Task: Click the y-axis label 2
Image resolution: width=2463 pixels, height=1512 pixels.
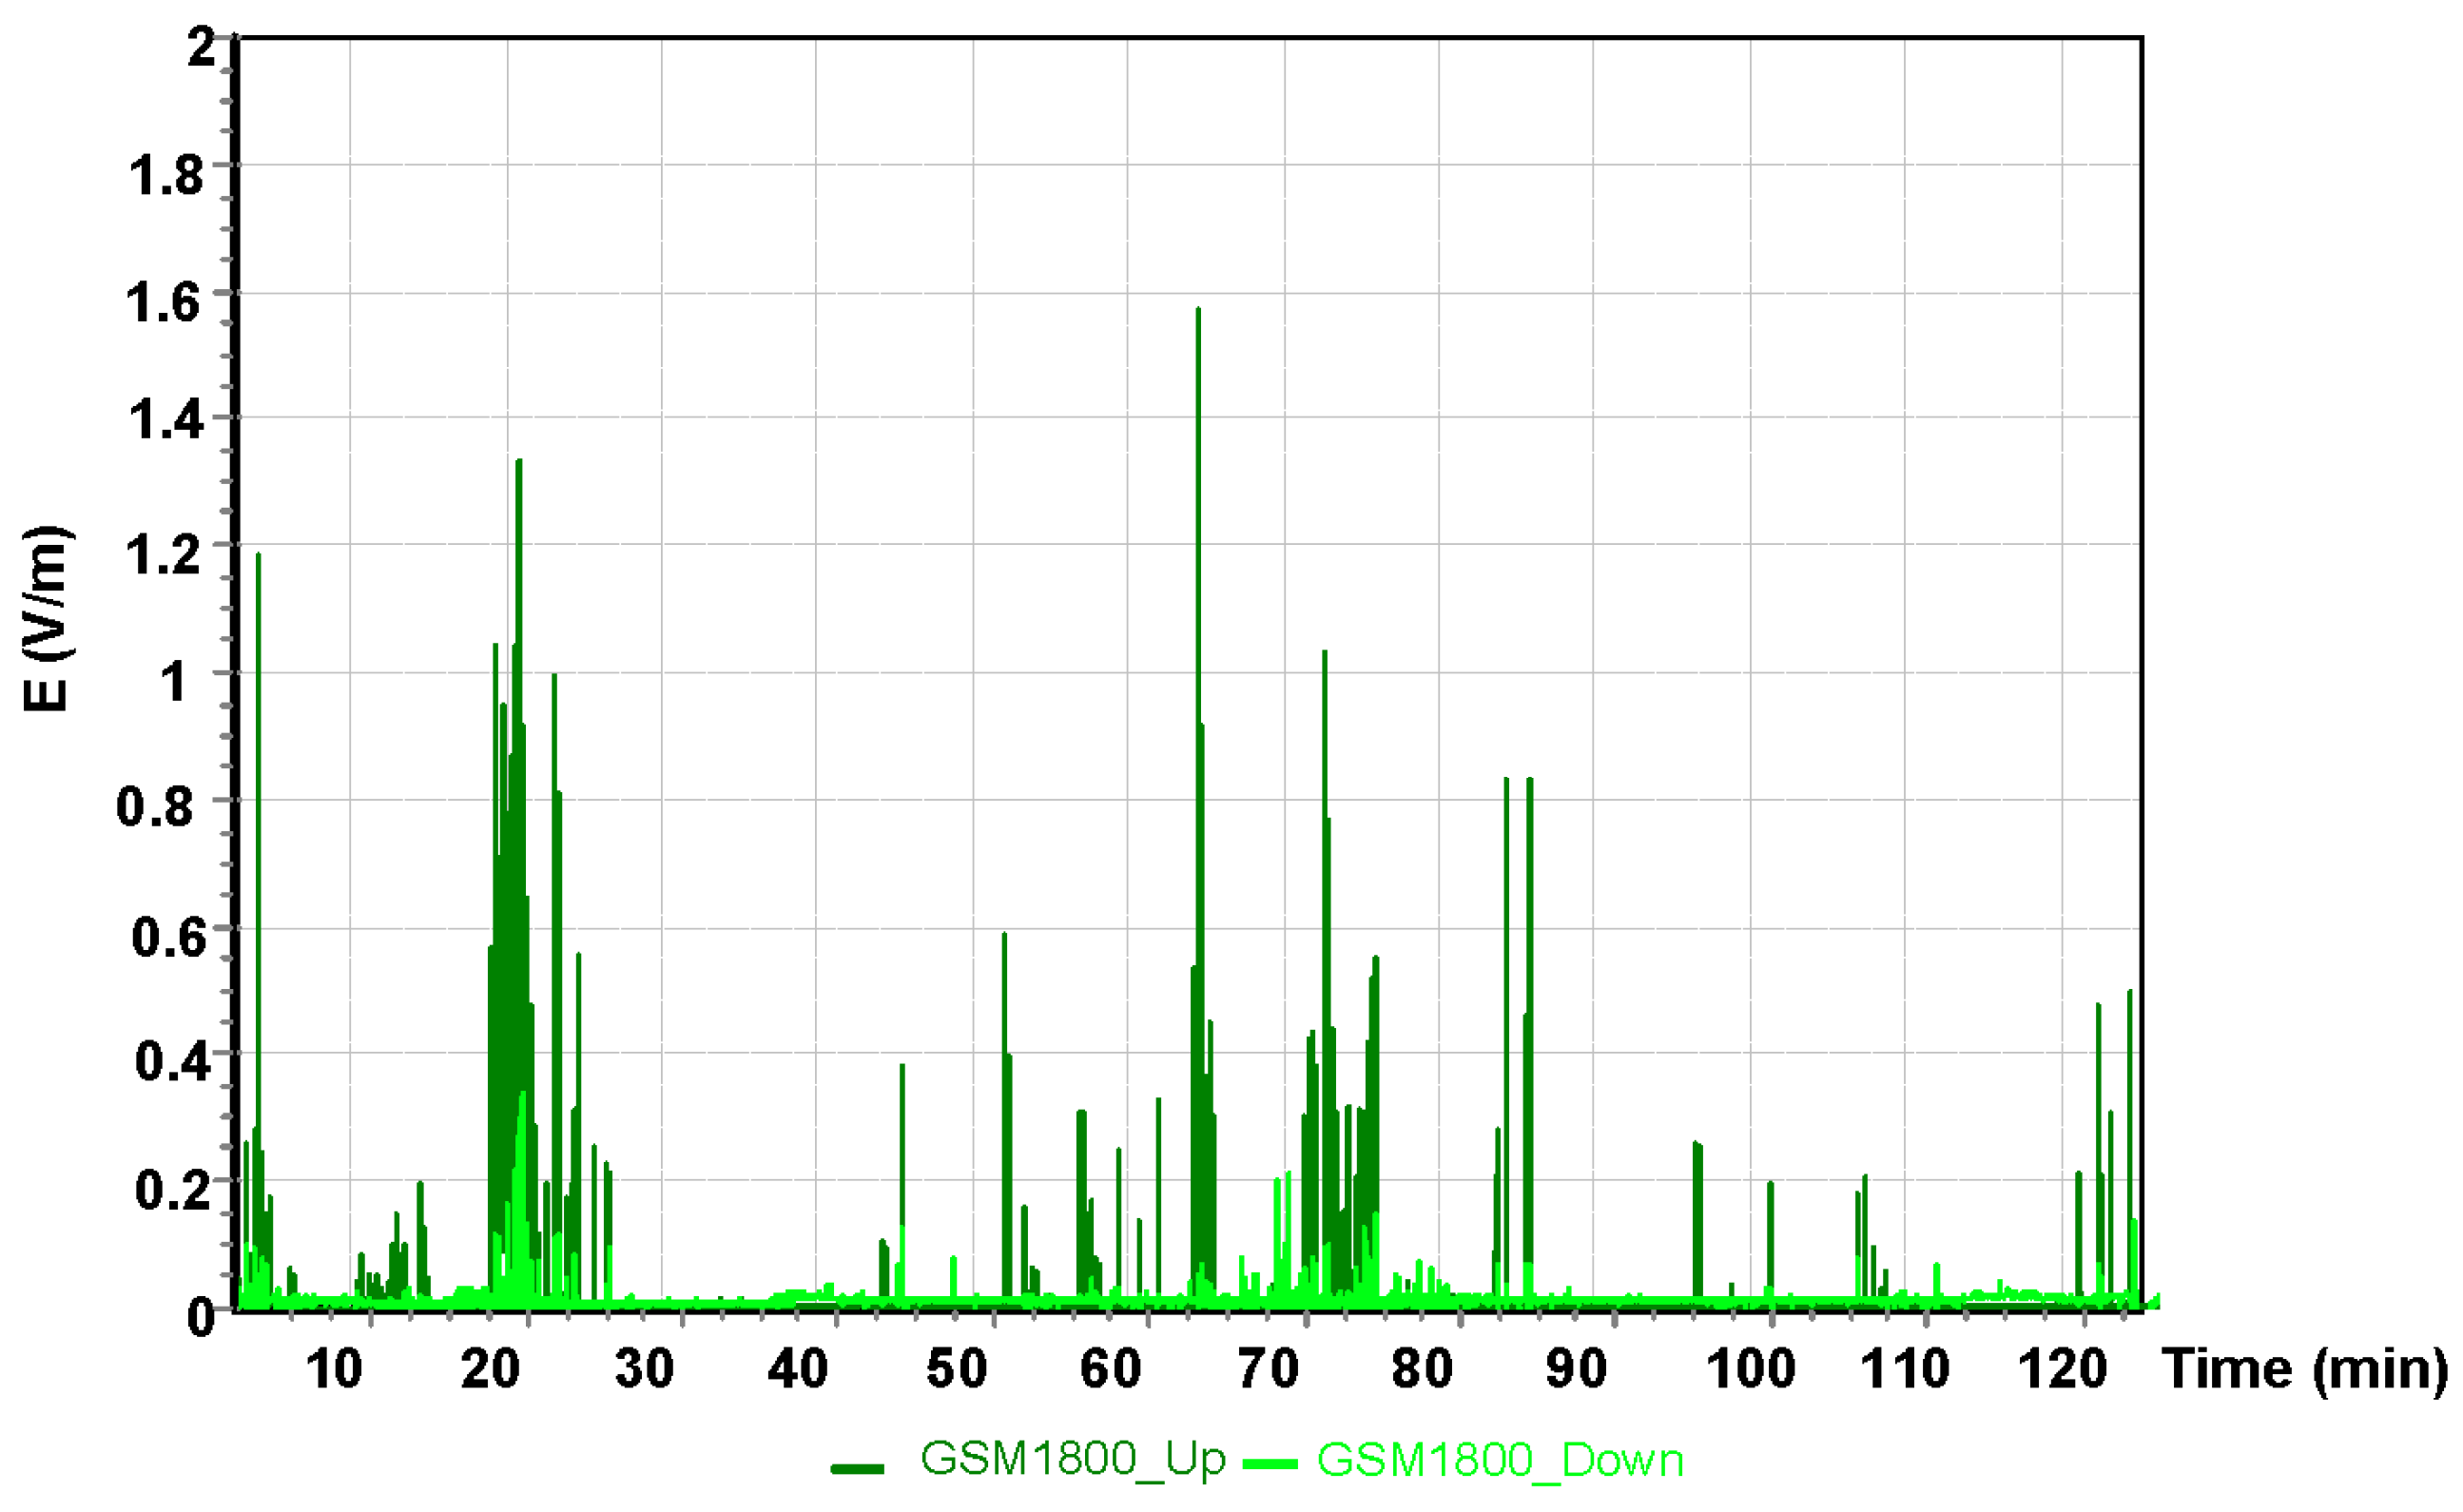Action: tap(202, 47)
